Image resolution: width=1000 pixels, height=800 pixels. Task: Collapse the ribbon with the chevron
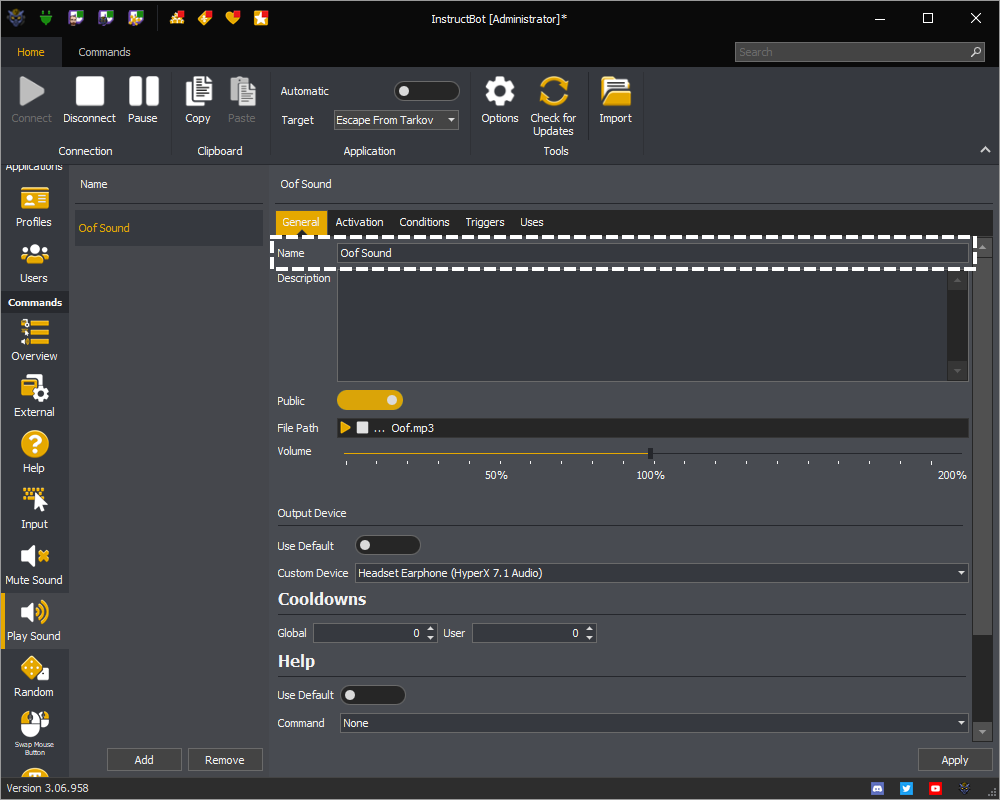coord(985,150)
